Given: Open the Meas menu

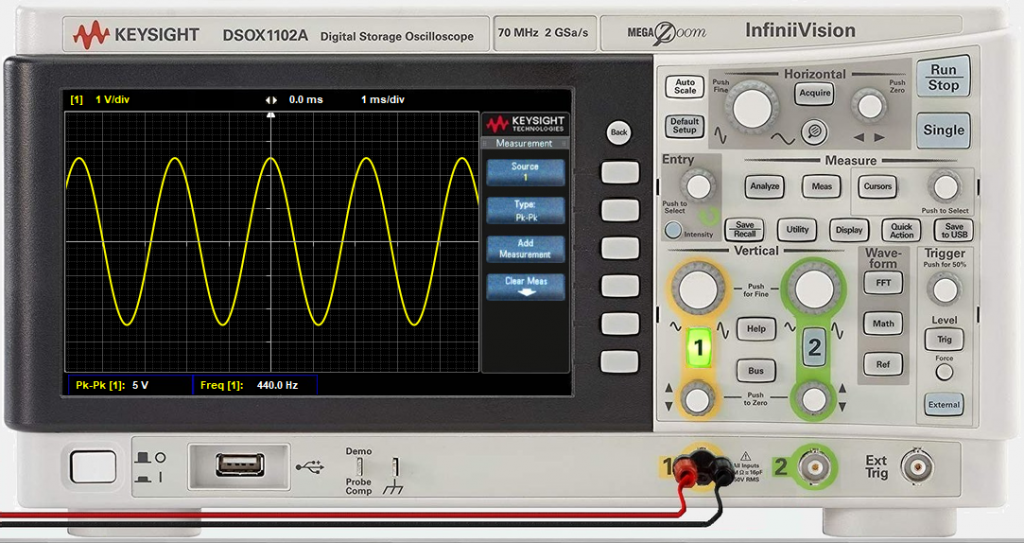Looking at the screenshot, I should (x=821, y=186).
